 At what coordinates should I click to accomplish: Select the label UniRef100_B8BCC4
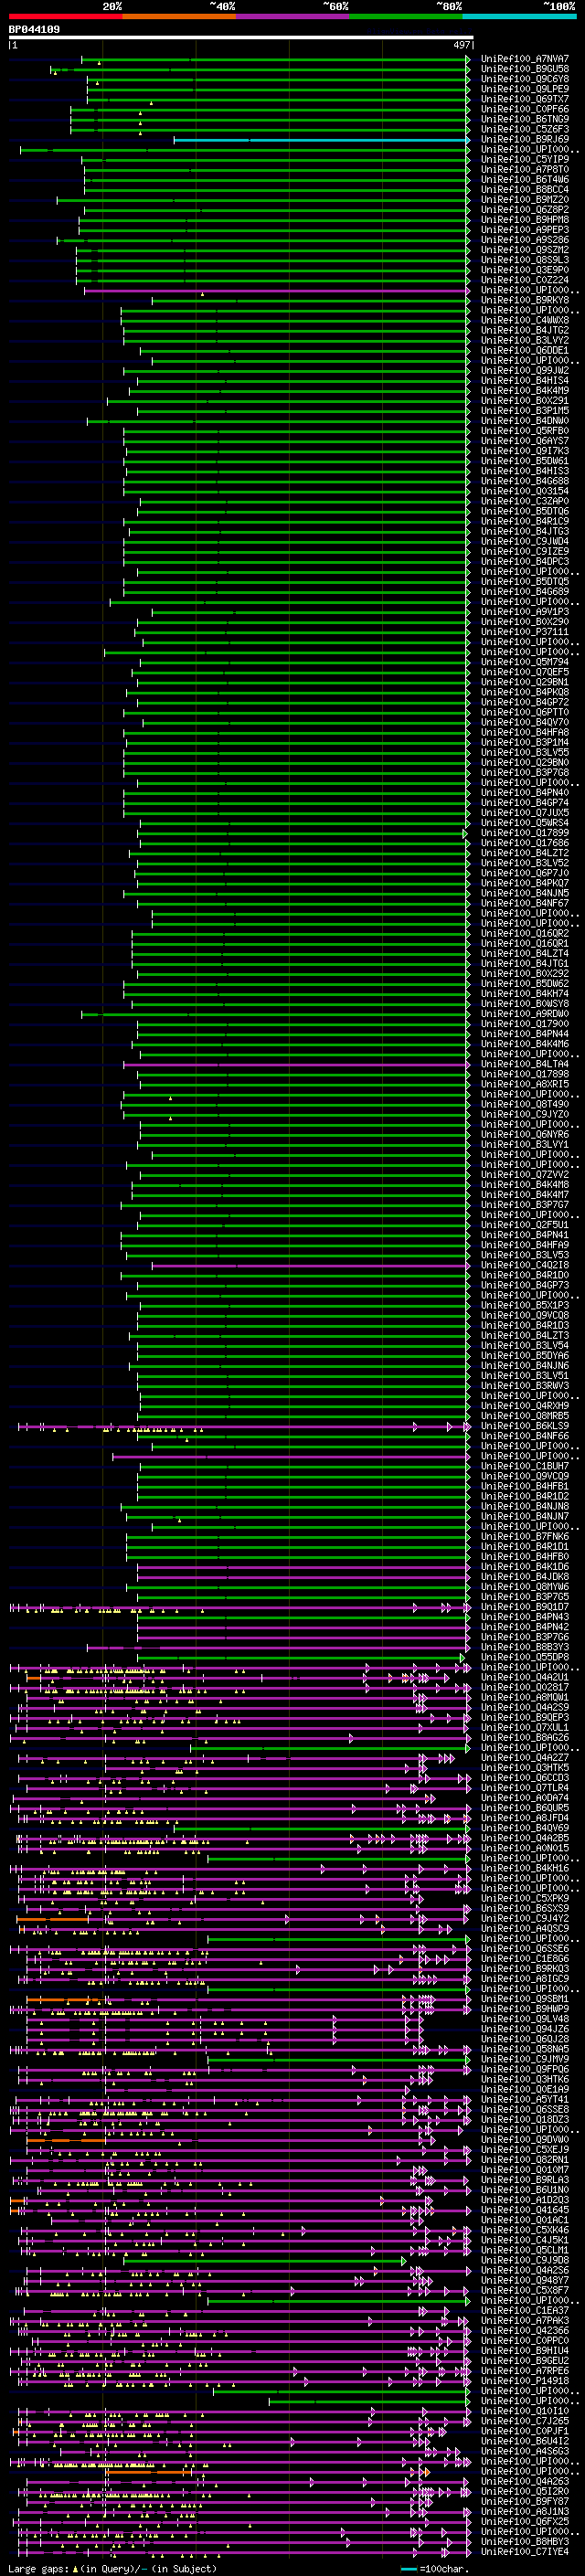click(x=525, y=189)
